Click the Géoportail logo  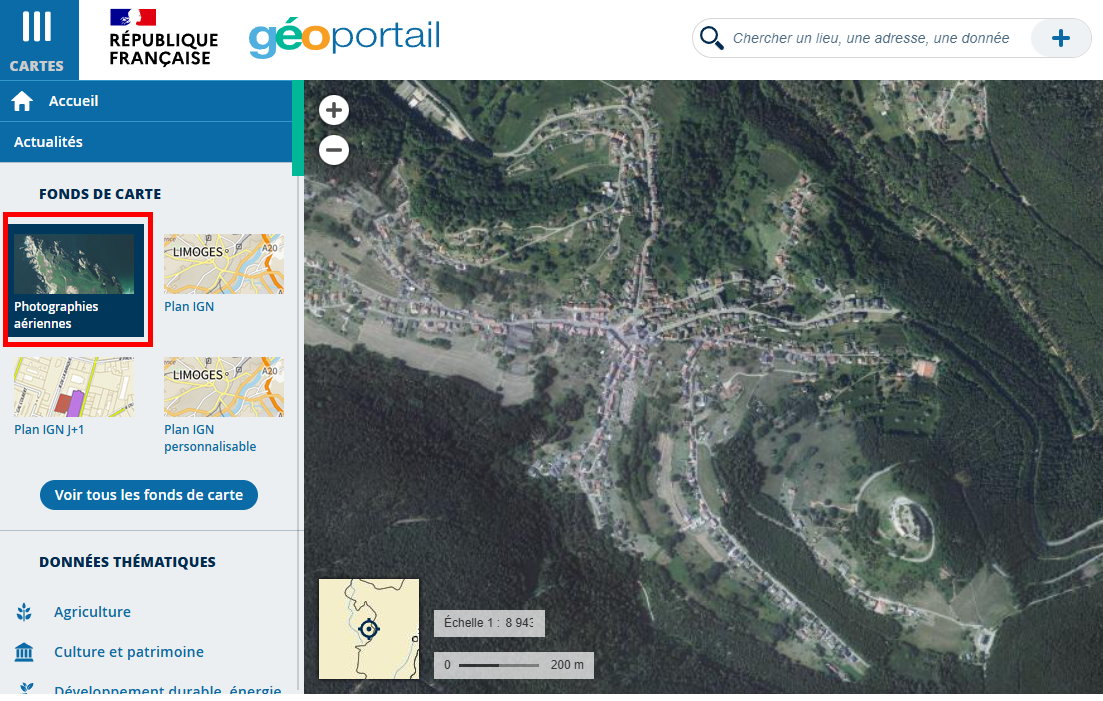pos(344,38)
